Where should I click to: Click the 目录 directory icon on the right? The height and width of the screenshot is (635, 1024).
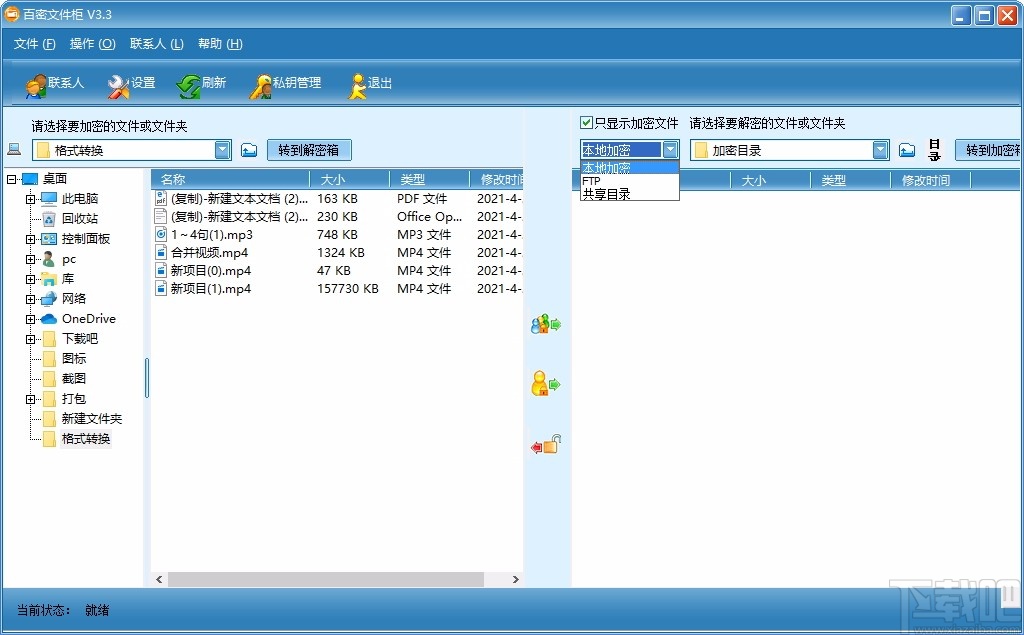click(x=933, y=147)
